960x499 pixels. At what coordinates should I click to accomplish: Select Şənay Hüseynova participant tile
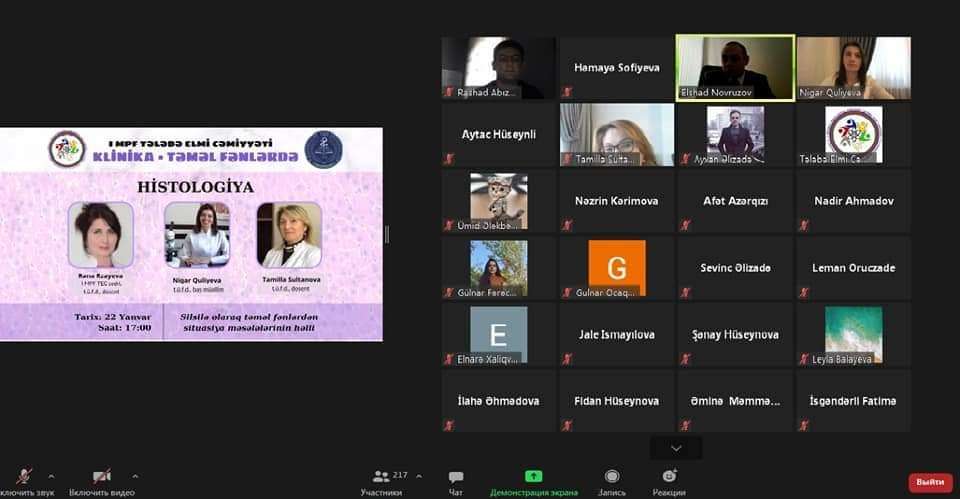click(x=735, y=335)
